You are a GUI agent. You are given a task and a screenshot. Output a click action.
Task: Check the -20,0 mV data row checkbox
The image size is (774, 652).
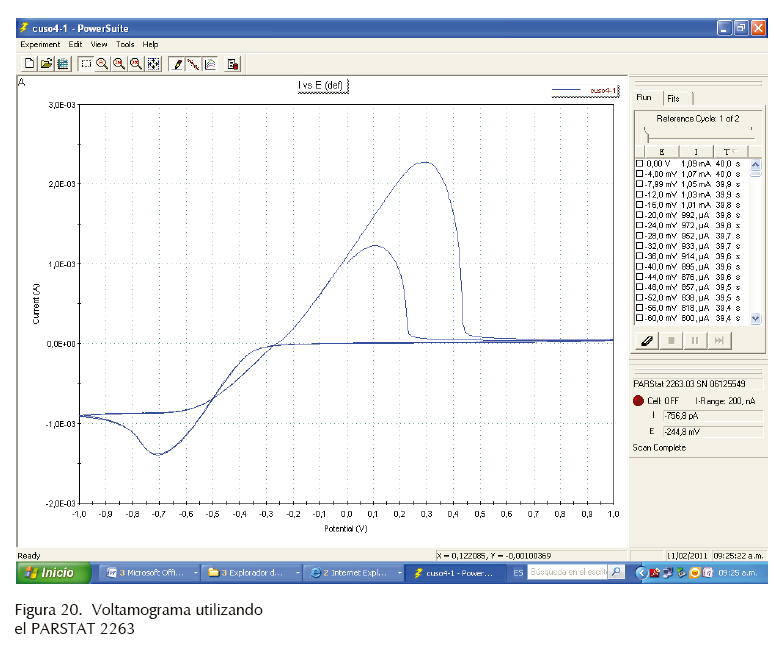(x=640, y=215)
